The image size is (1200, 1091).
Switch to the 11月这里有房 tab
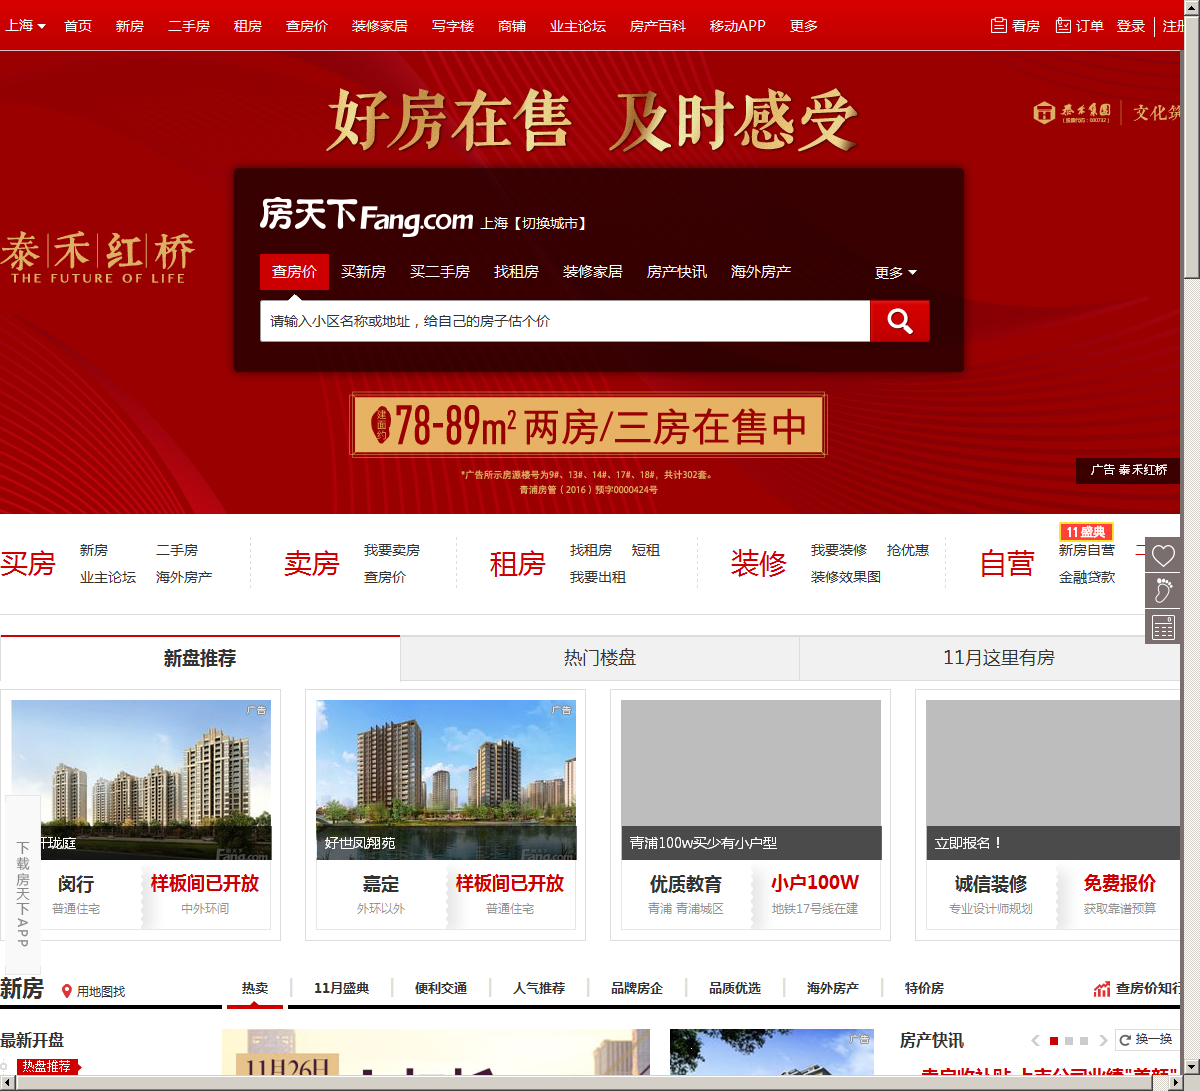coord(999,658)
